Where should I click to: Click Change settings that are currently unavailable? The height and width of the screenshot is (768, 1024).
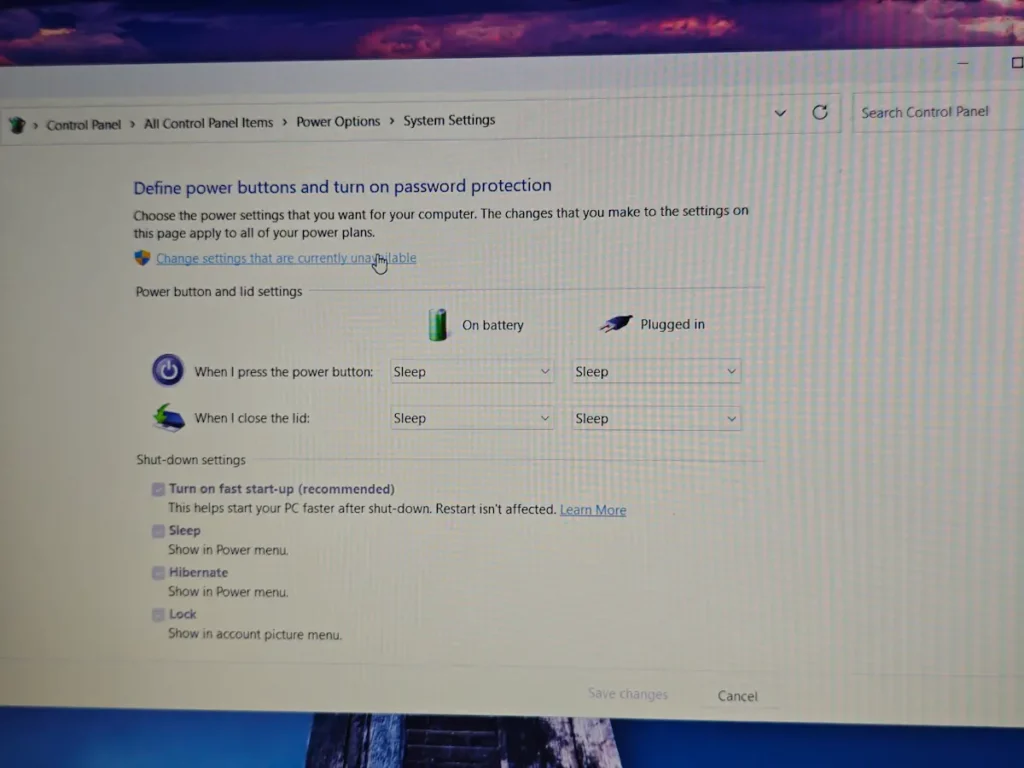click(x=285, y=258)
